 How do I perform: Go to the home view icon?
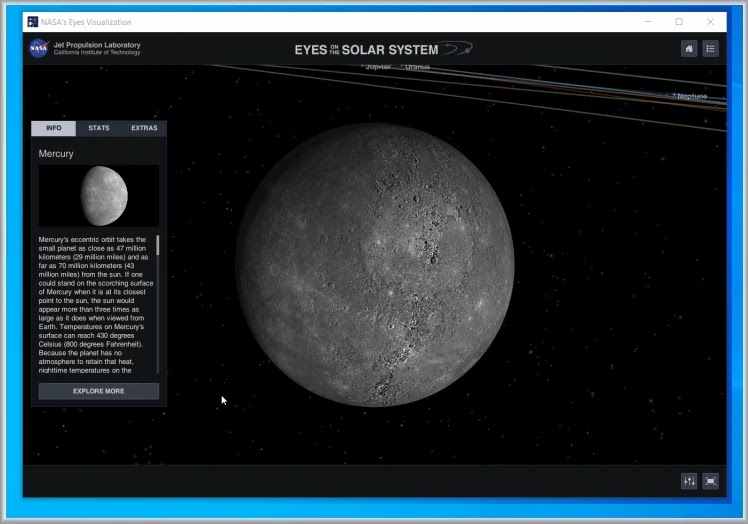click(689, 49)
